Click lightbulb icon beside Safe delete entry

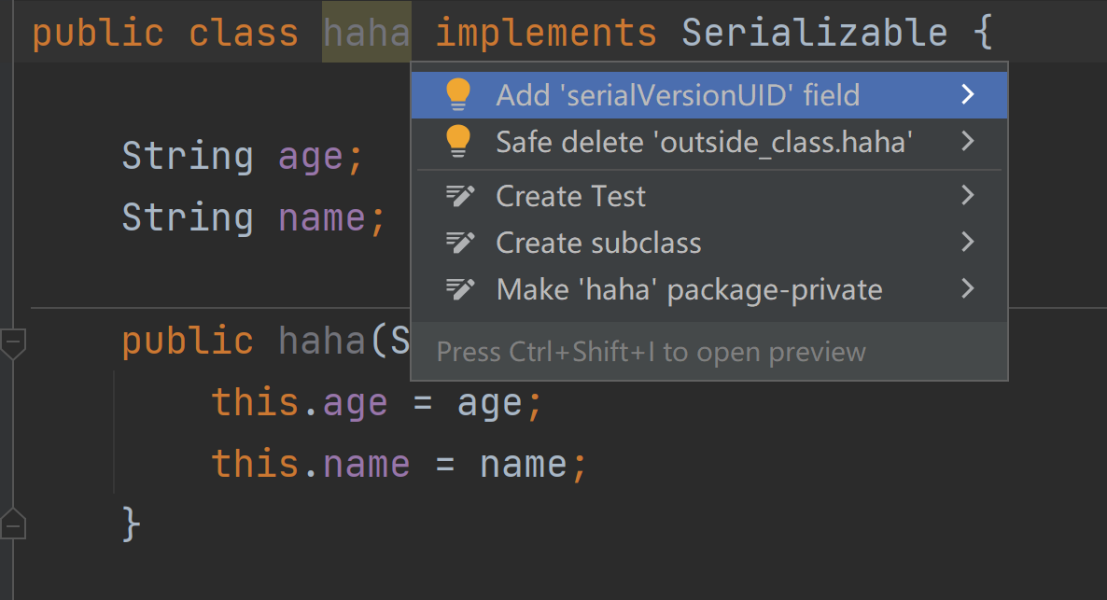pyautogui.click(x=458, y=141)
